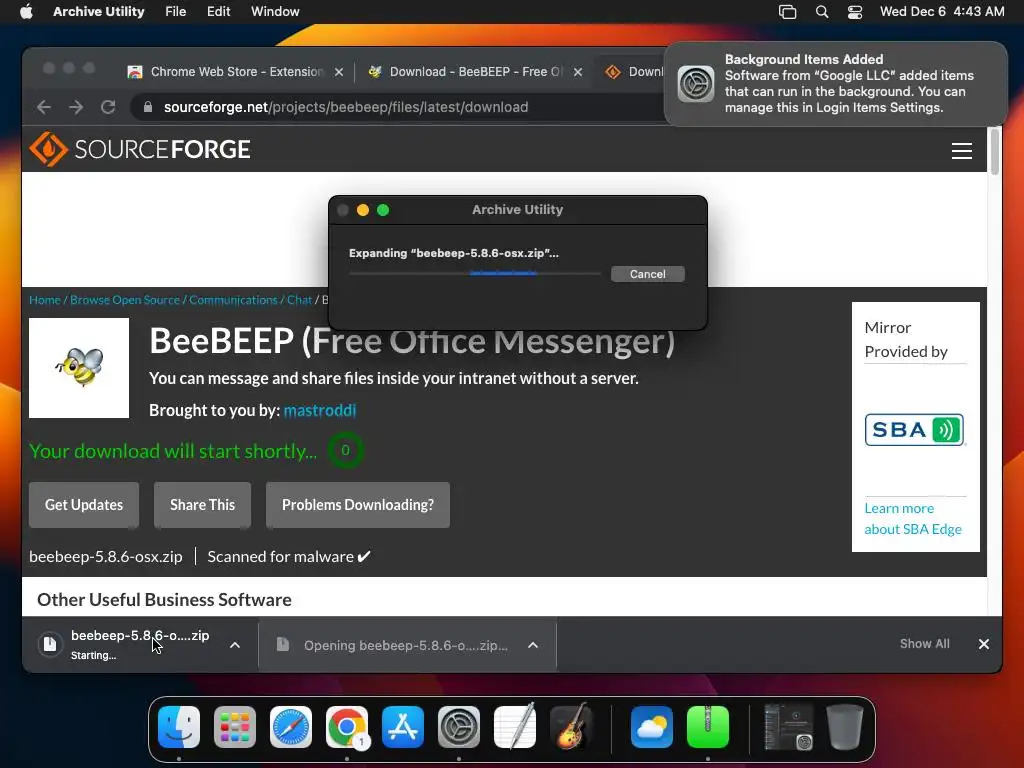This screenshot has width=1024, height=768.
Task: Click the BeeBEEP bee logo
Action: click(79, 368)
